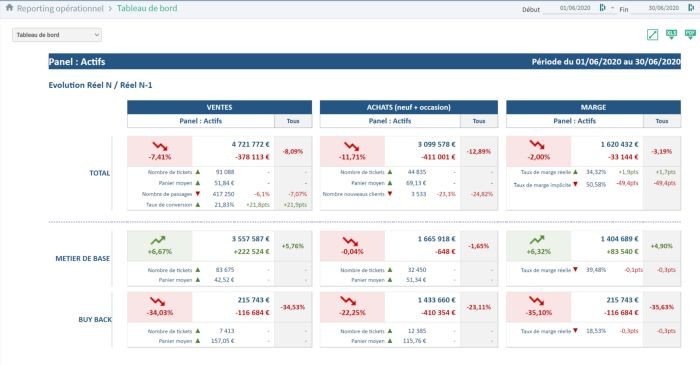
Task: Select the Tous tab under ACHATS
Action: pos(479,121)
